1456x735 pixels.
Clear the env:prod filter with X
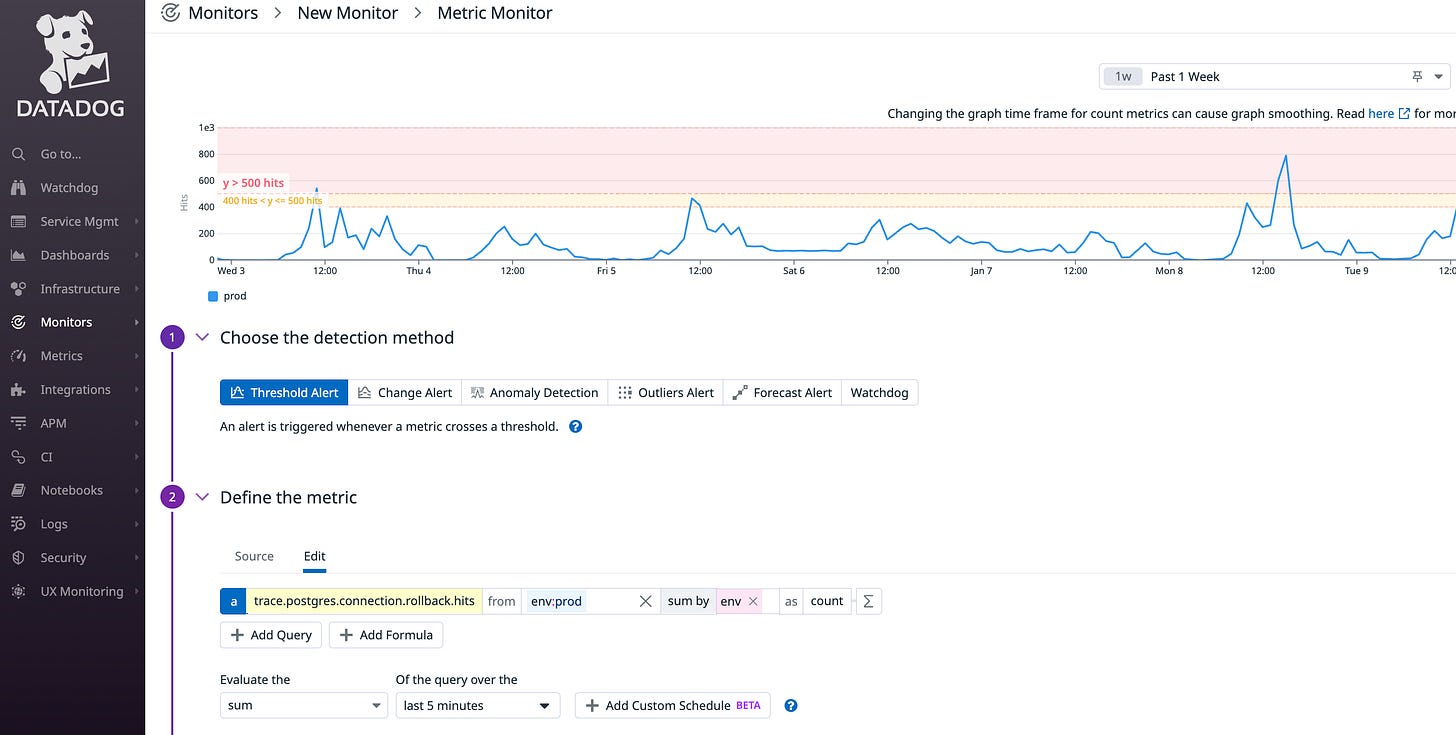pos(645,601)
